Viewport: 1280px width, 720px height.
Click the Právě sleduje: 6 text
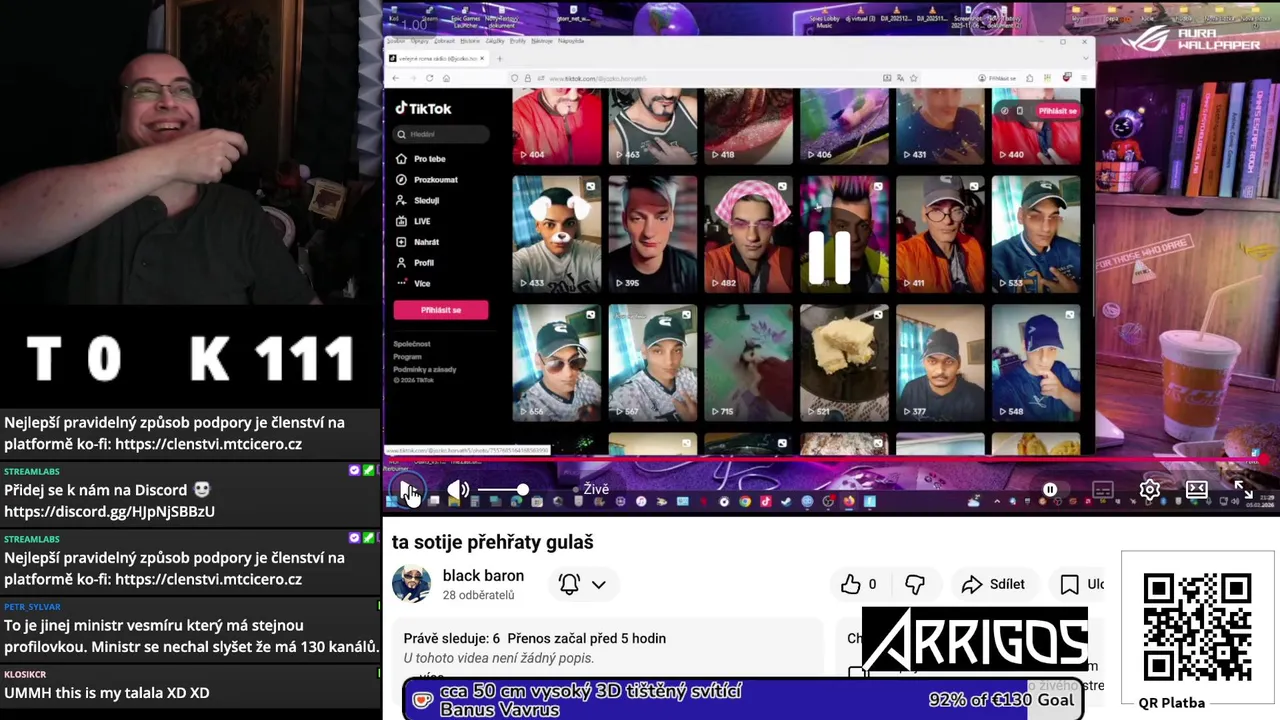pyautogui.click(x=452, y=638)
